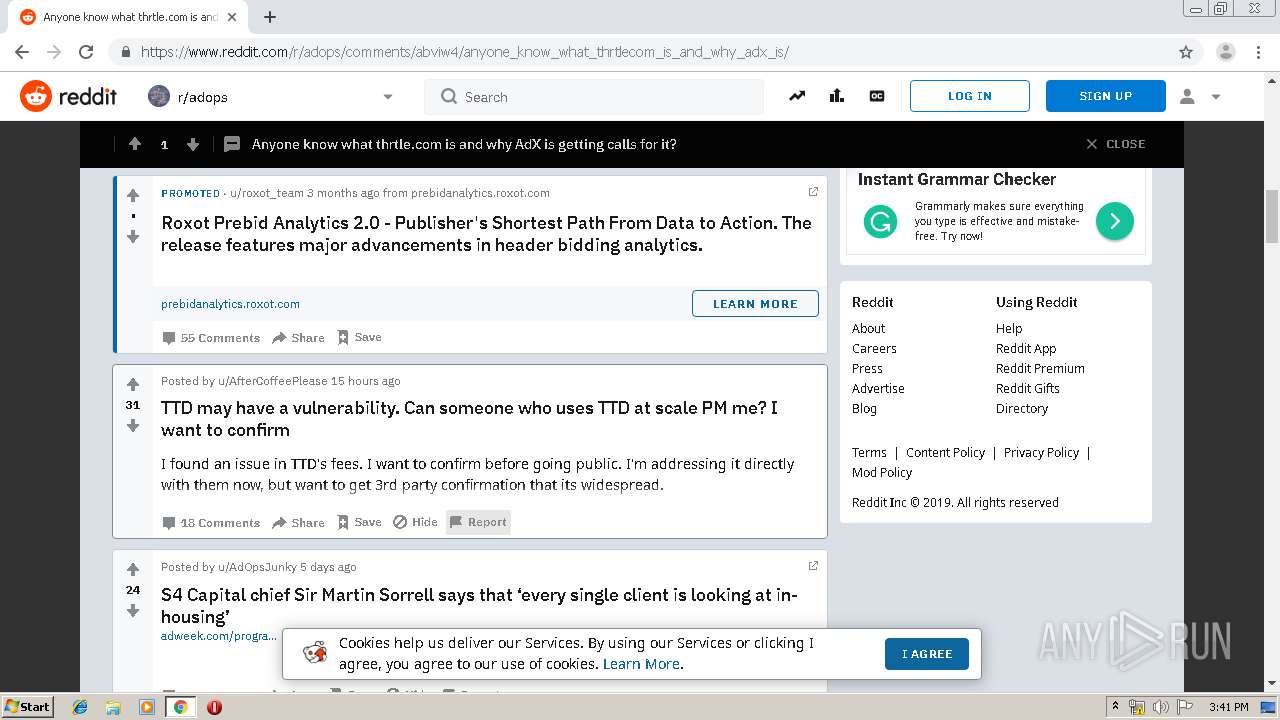Open S4 Capital Sorrell post title

pos(479,606)
